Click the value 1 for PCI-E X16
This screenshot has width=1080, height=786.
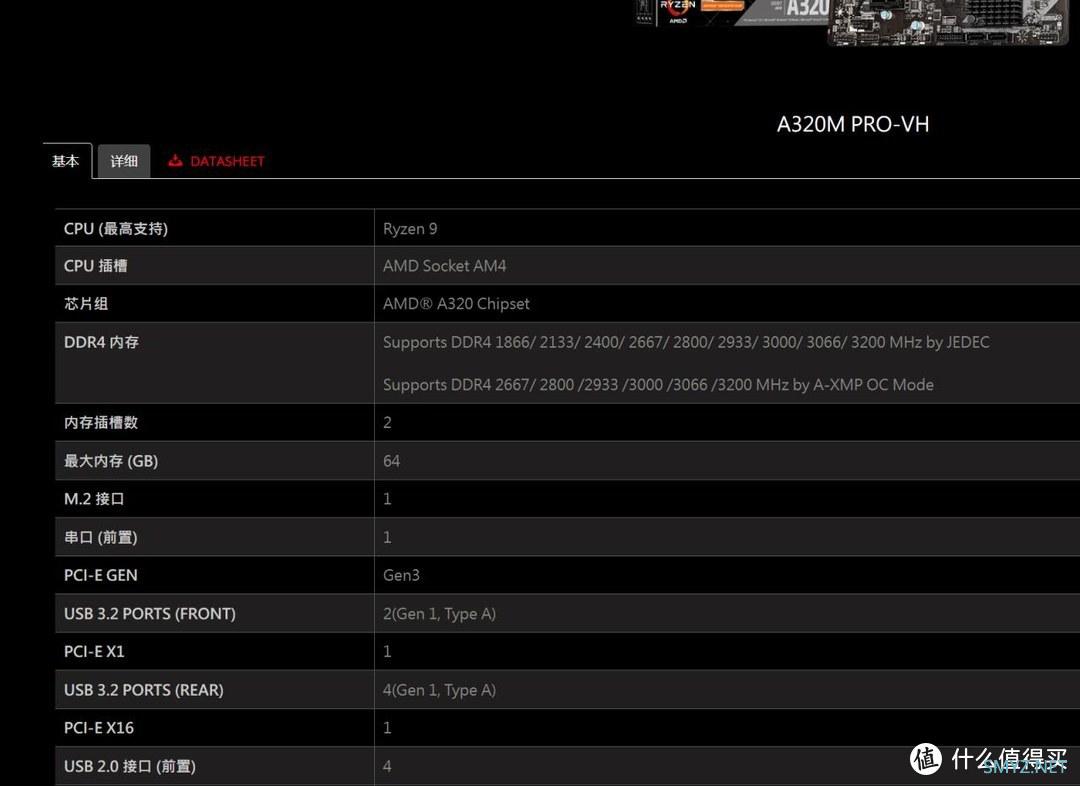[387, 728]
